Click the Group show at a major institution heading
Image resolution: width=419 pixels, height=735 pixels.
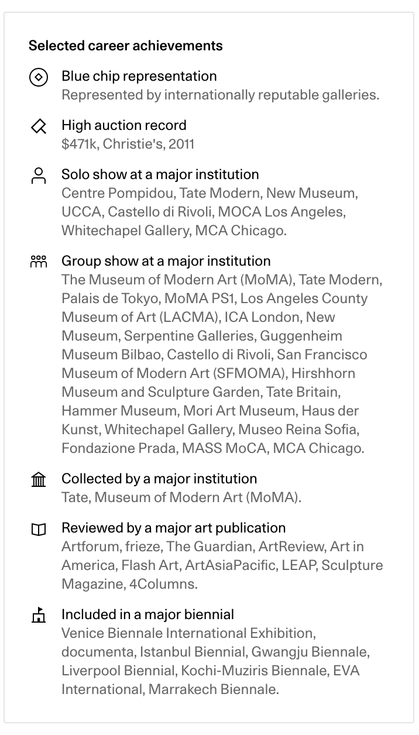point(166,261)
